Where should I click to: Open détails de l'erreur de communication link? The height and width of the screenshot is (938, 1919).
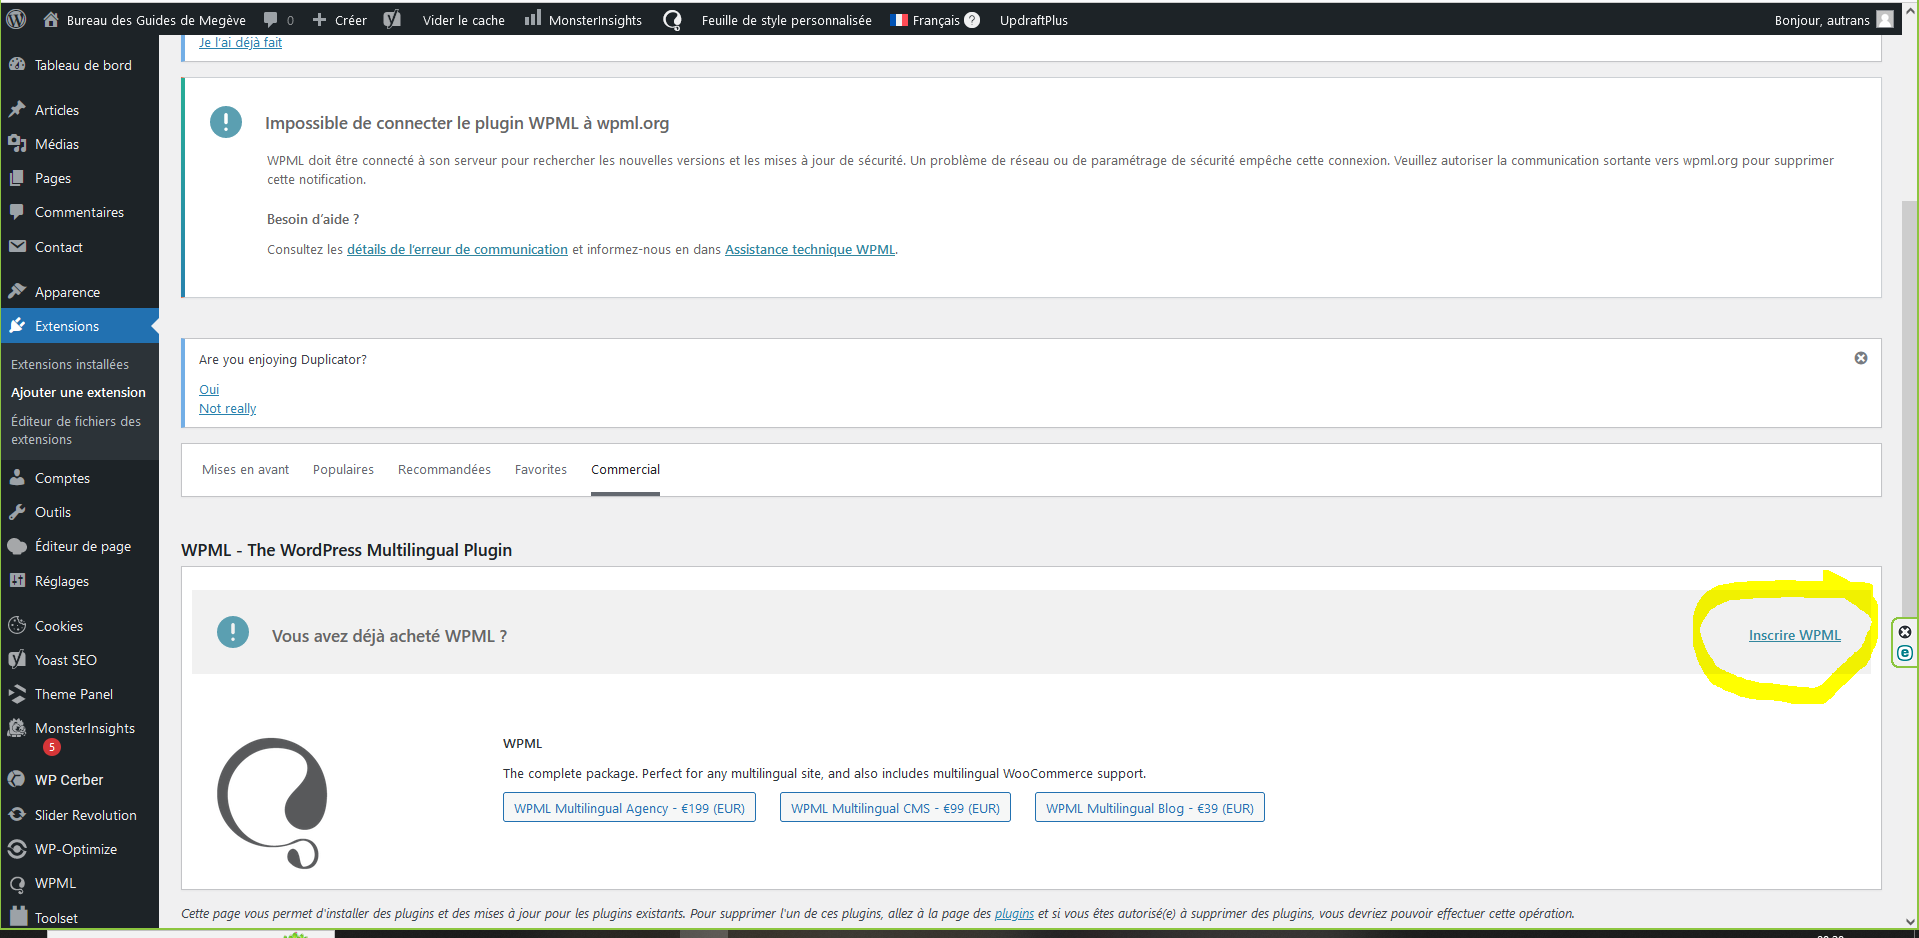(457, 249)
